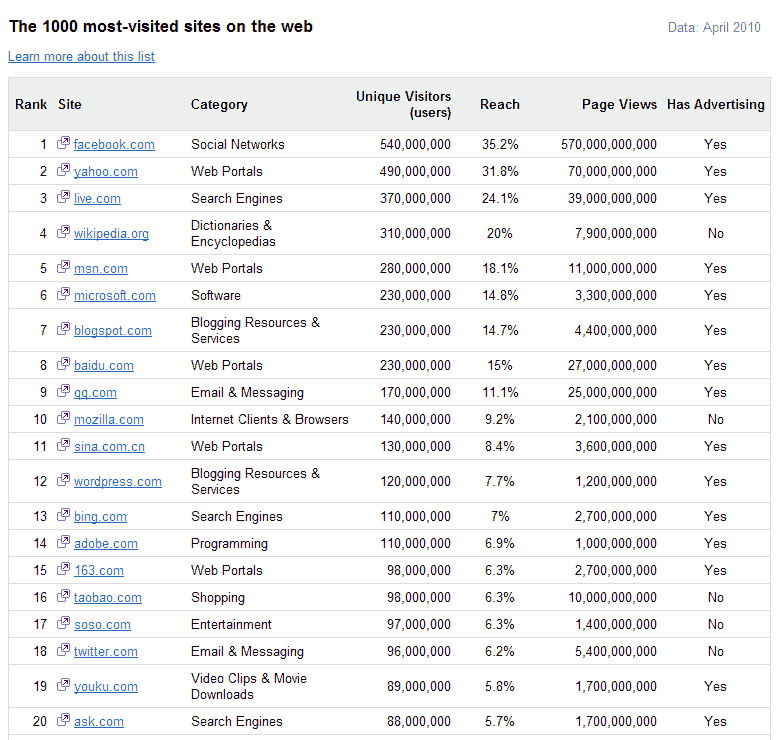Click the Category column header
The width and height of the screenshot is (782, 740).
(x=219, y=104)
